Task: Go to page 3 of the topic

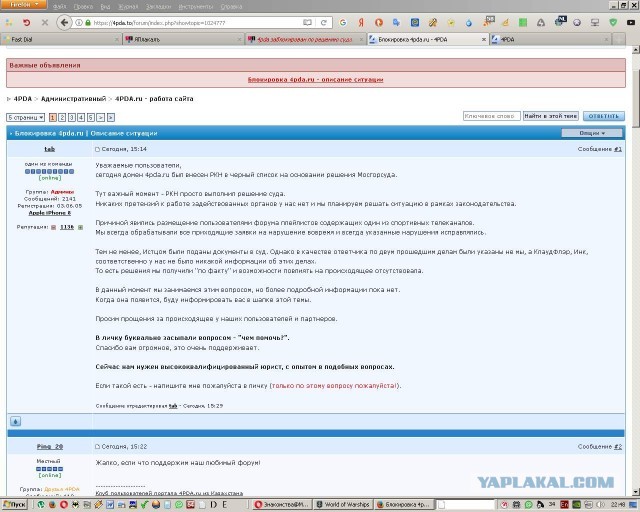Action: pos(71,118)
